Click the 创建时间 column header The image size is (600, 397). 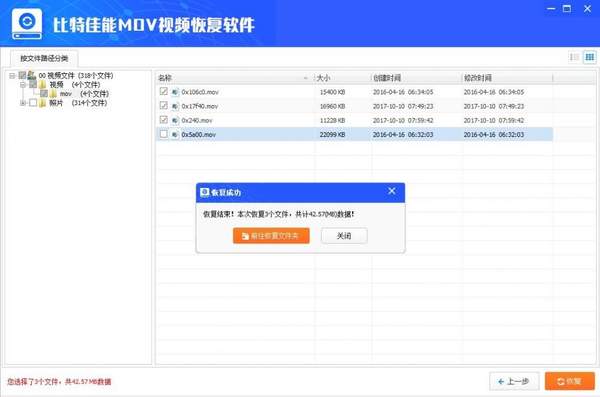click(x=416, y=78)
